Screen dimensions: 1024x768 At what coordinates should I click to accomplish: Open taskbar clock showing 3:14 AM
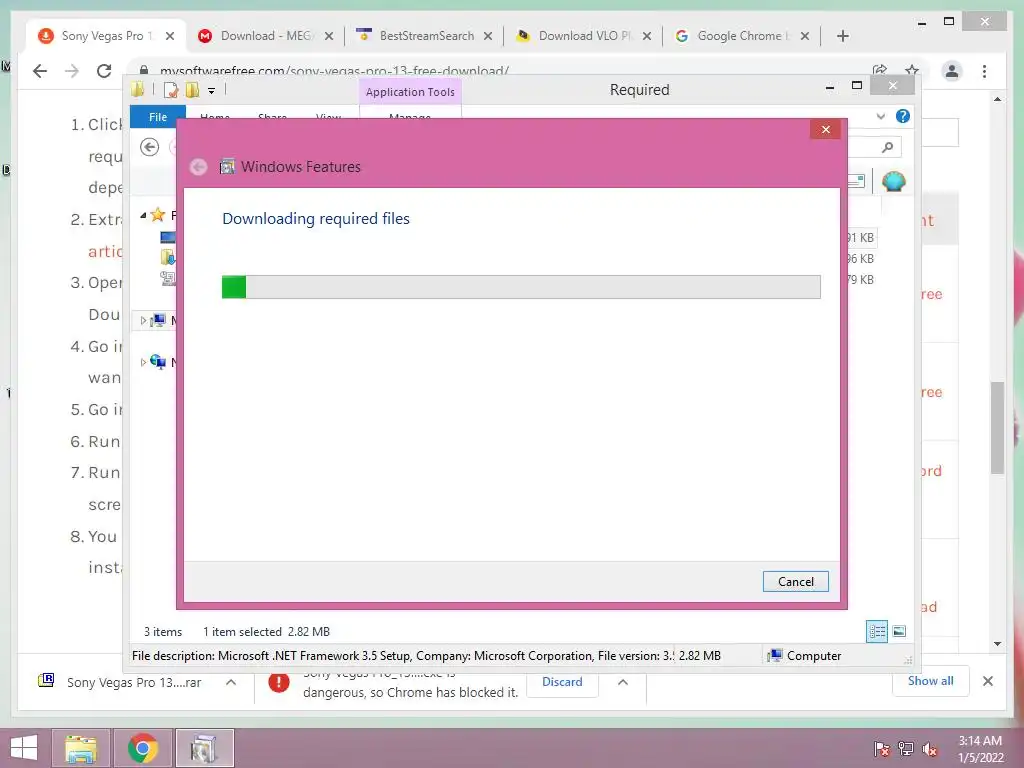click(x=980, y=749)
